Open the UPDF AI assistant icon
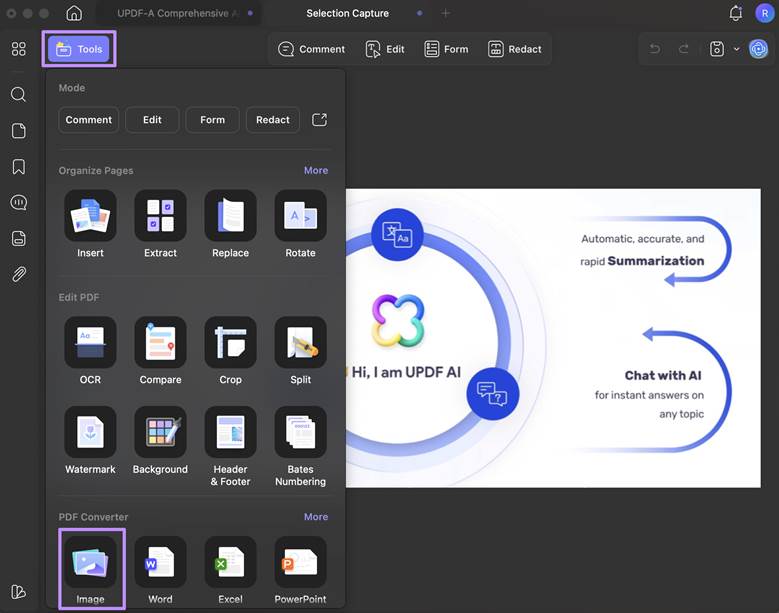The image size is (779, 613). 759,49
